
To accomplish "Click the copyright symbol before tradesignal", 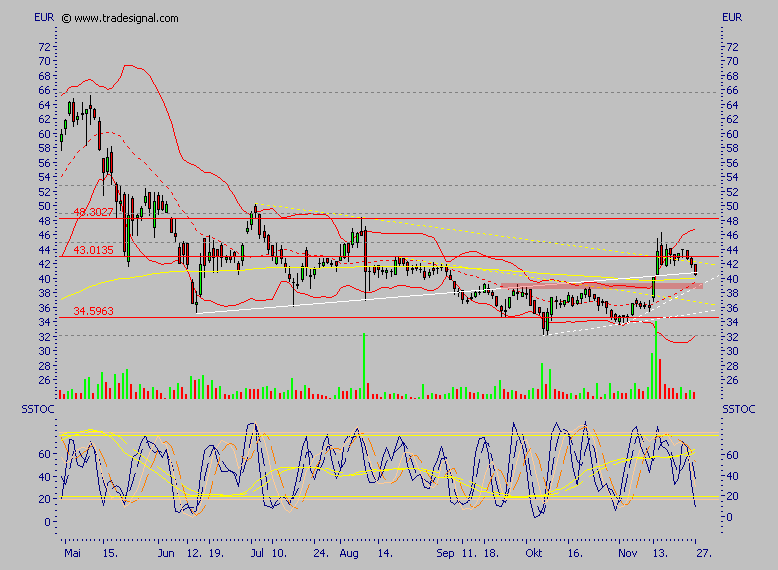I will tap(66, 18).
